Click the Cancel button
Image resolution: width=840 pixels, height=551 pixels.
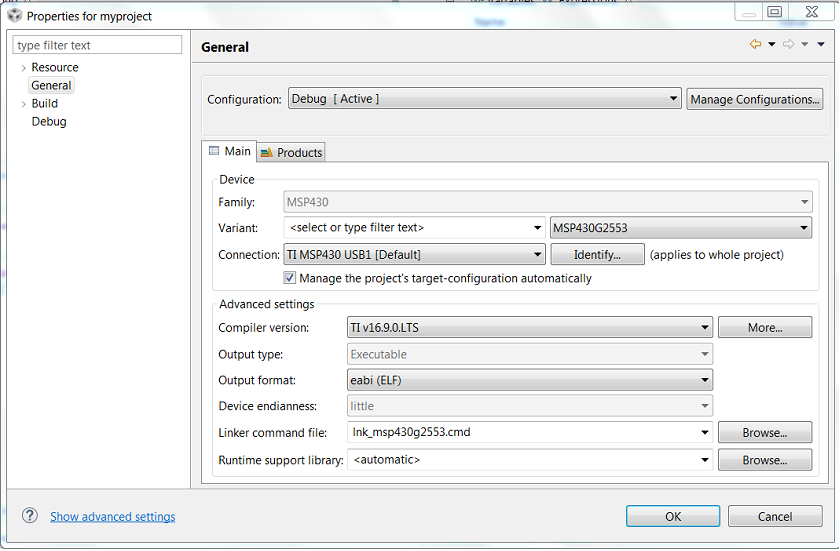775,516
